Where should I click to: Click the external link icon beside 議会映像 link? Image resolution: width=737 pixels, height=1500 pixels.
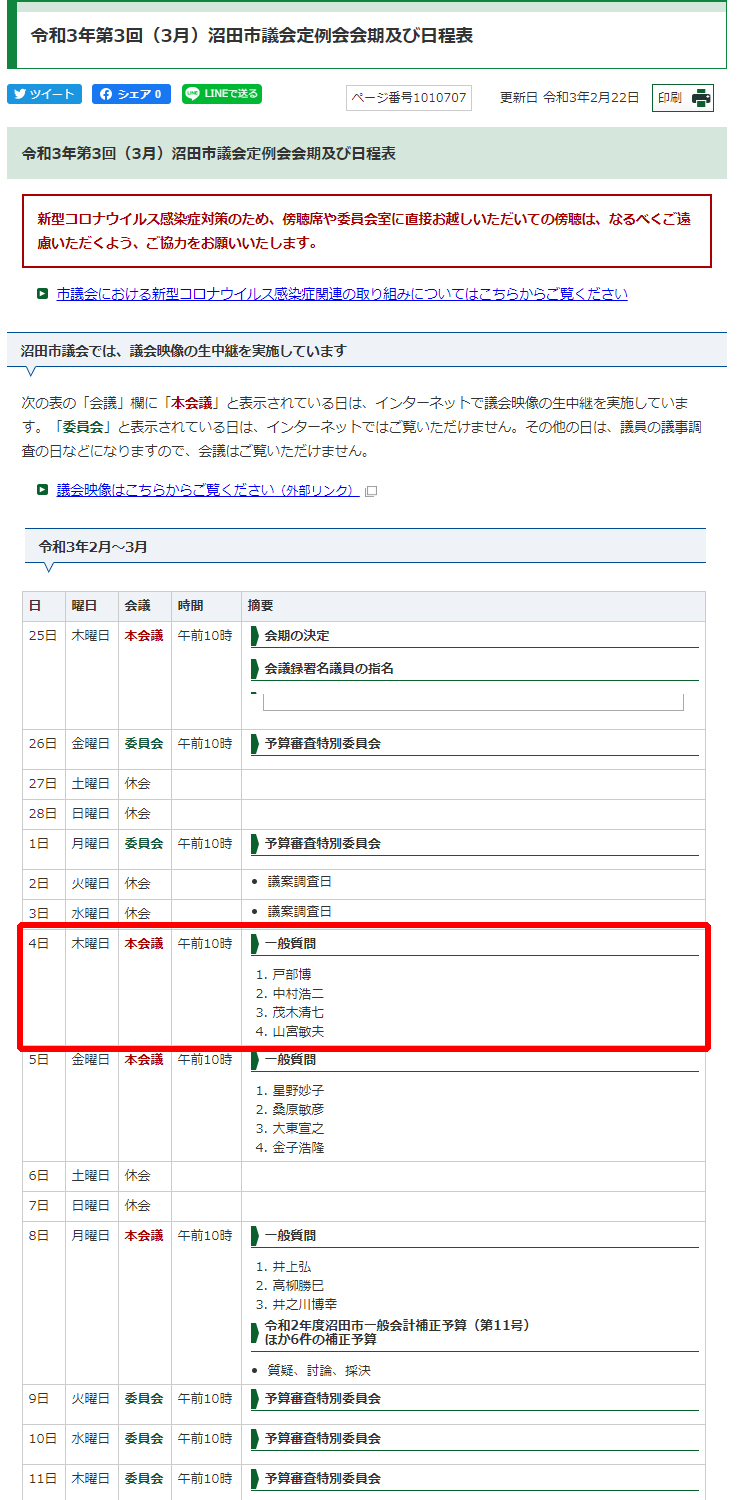pyautogui.click(x=371, y=491)
